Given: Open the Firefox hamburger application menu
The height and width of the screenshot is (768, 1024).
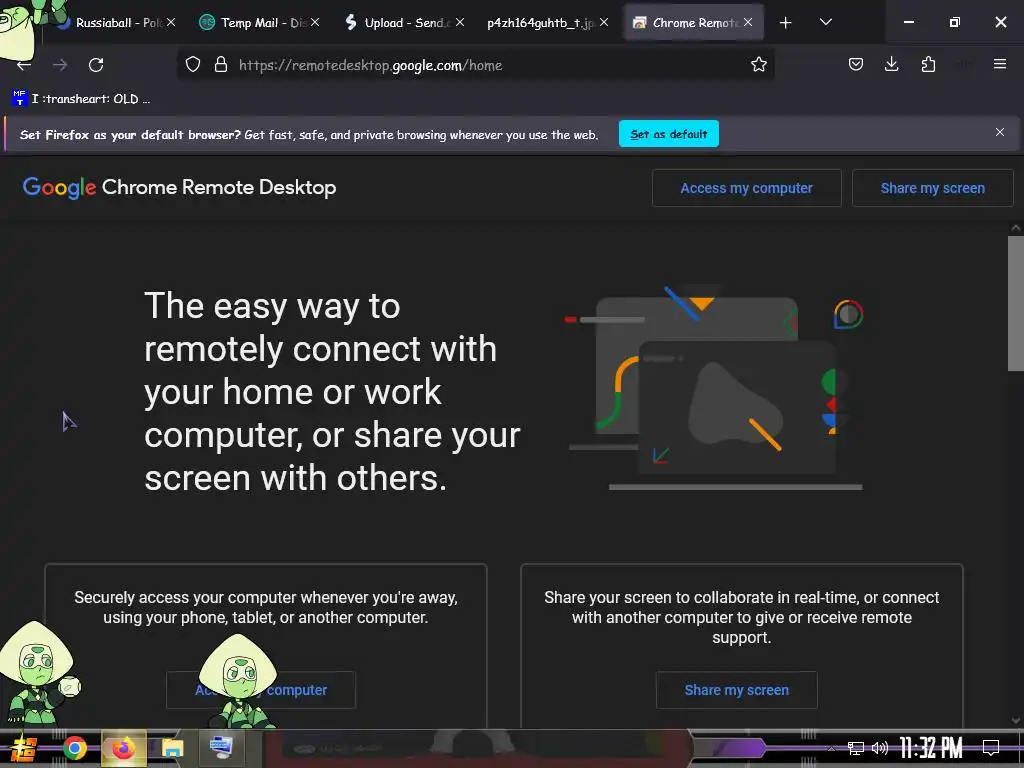Looking at the screenshot, I should (999, 64).
